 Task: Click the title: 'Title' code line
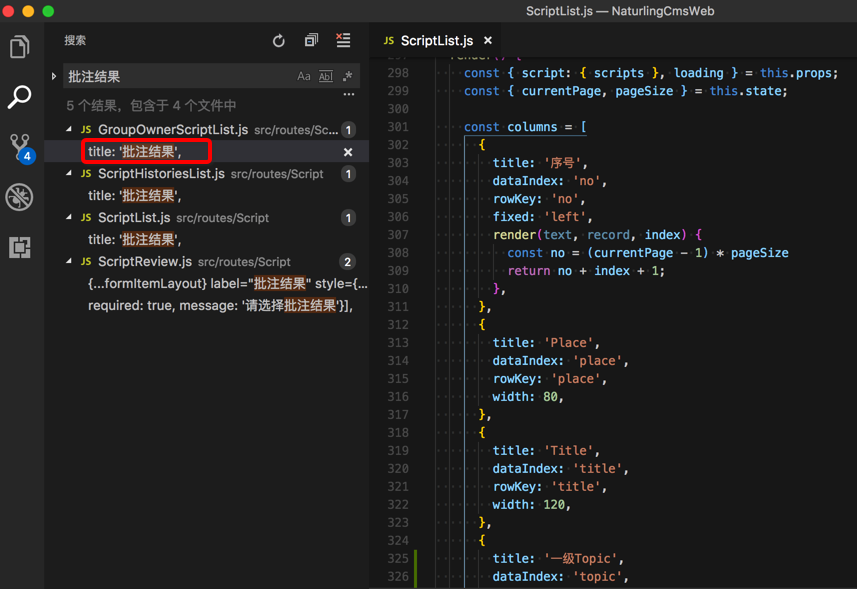tap(545, 451)
